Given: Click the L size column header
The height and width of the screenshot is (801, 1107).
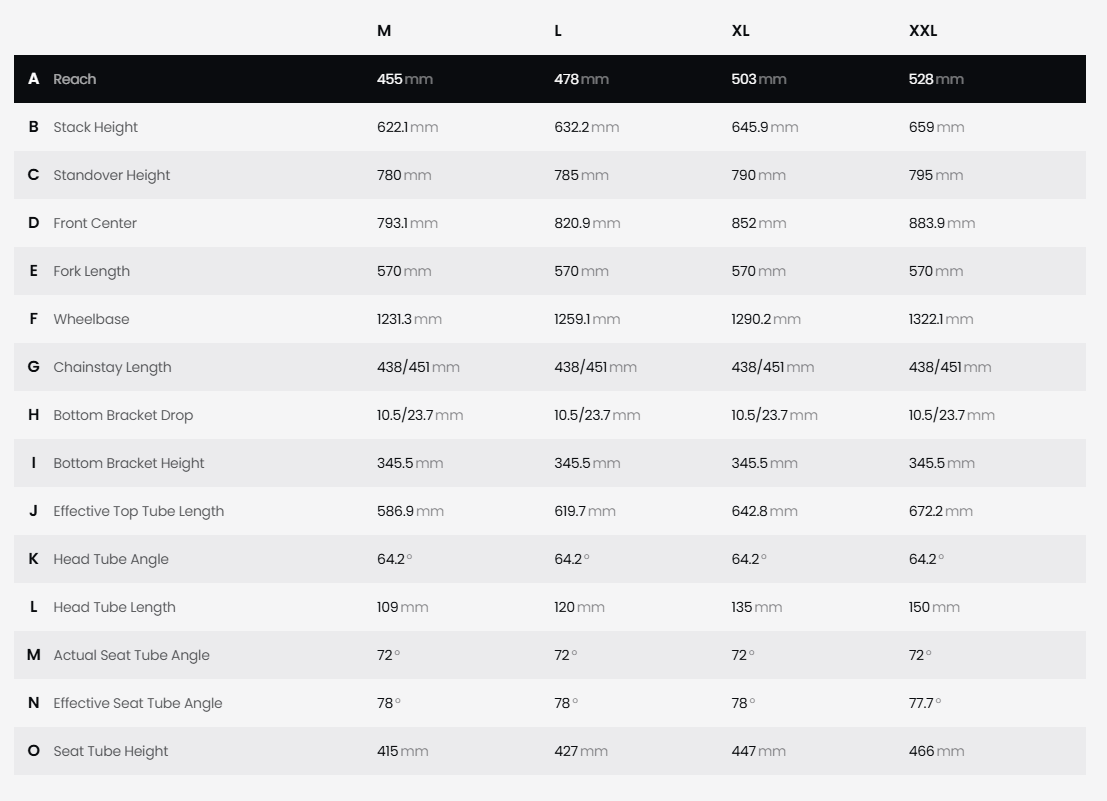Looking at the screenshot, I should [x=558, y=31].
